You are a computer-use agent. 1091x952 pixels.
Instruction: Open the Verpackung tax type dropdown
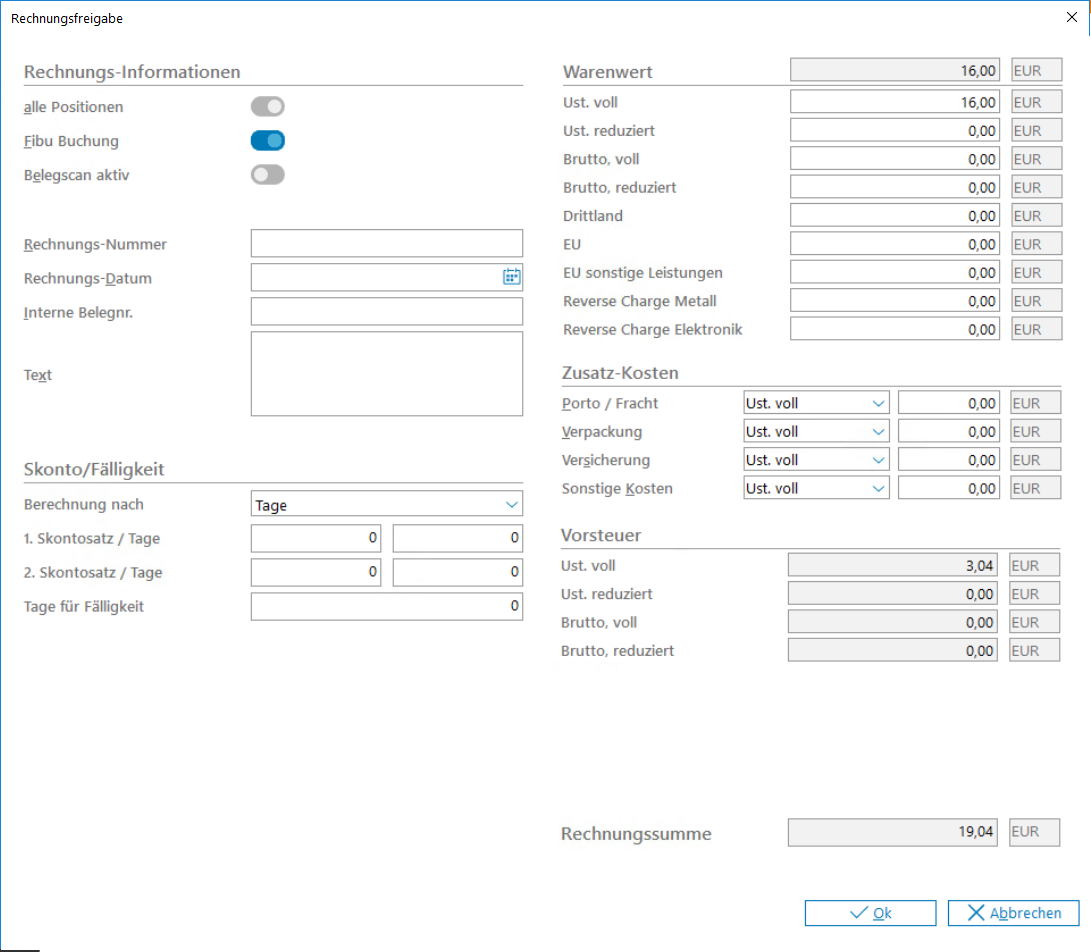[816, 432]
